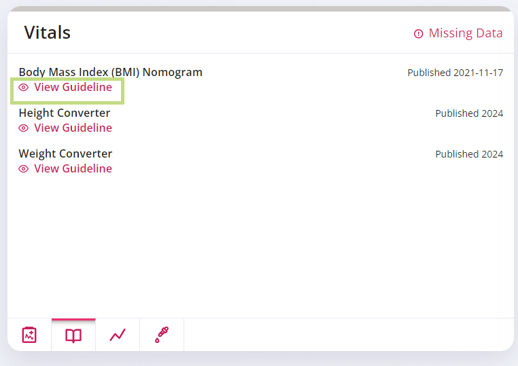The image size is (518, 366).
Task: Click the Vitals panel heading
Action: (47, 33)
